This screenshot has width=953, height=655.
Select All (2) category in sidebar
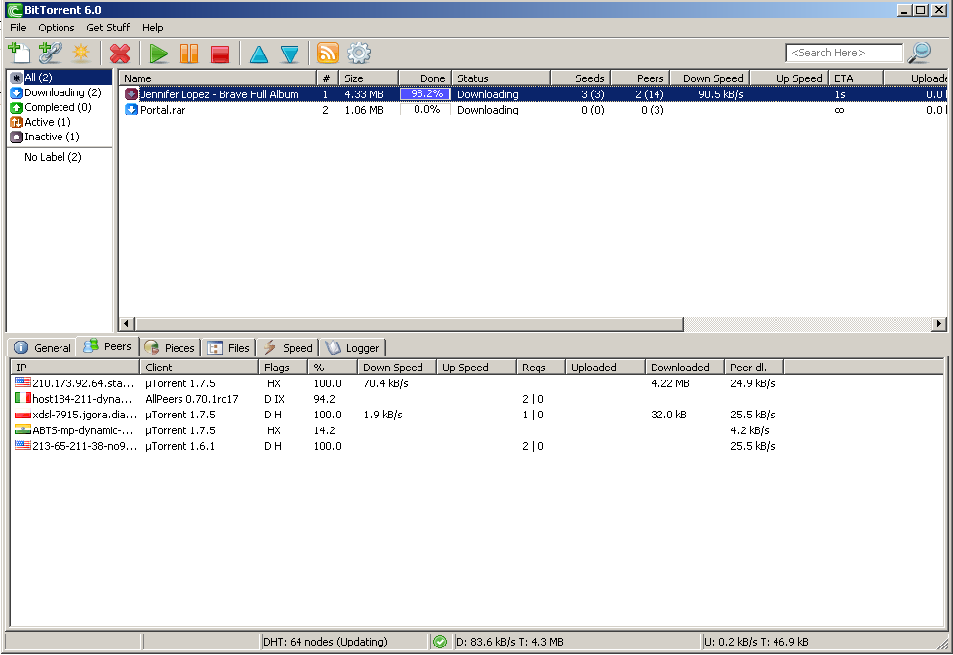60,78
